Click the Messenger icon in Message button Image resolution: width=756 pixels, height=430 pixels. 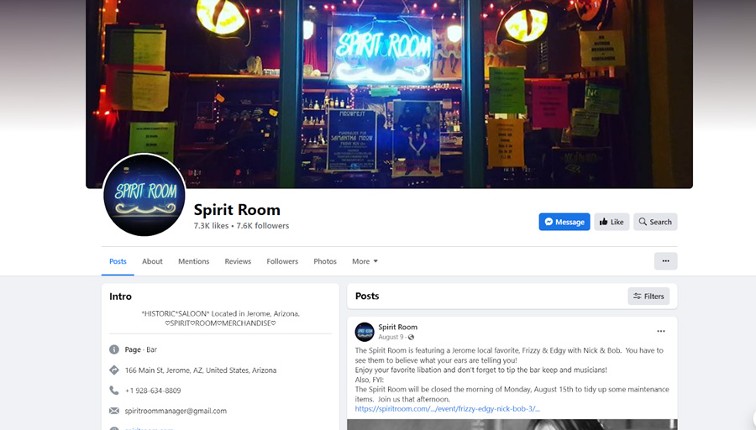(548, 222)
